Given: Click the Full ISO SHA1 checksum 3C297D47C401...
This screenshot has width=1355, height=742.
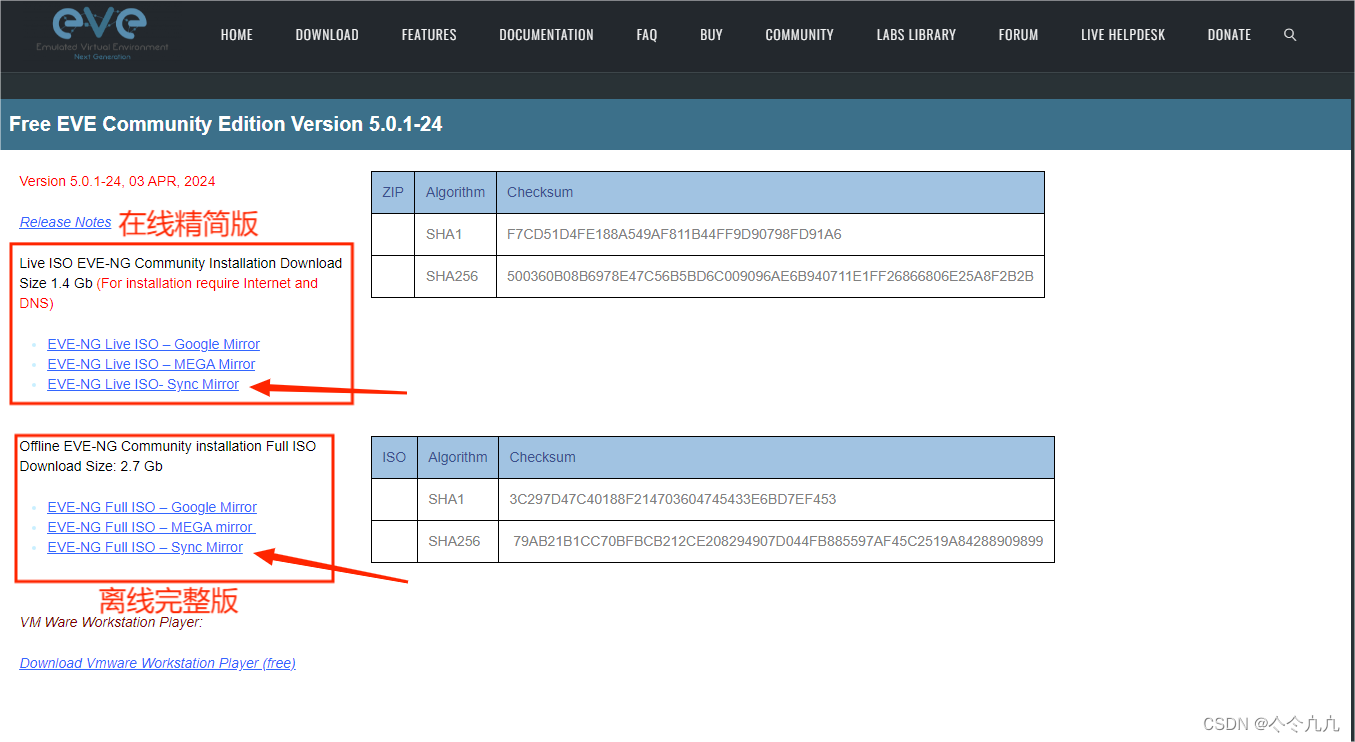Looking at the screenshot, I should point(672,499).
